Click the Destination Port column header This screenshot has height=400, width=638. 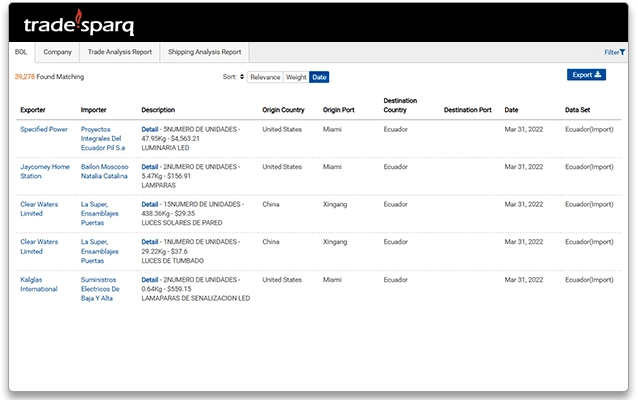[x=468, y=110]
